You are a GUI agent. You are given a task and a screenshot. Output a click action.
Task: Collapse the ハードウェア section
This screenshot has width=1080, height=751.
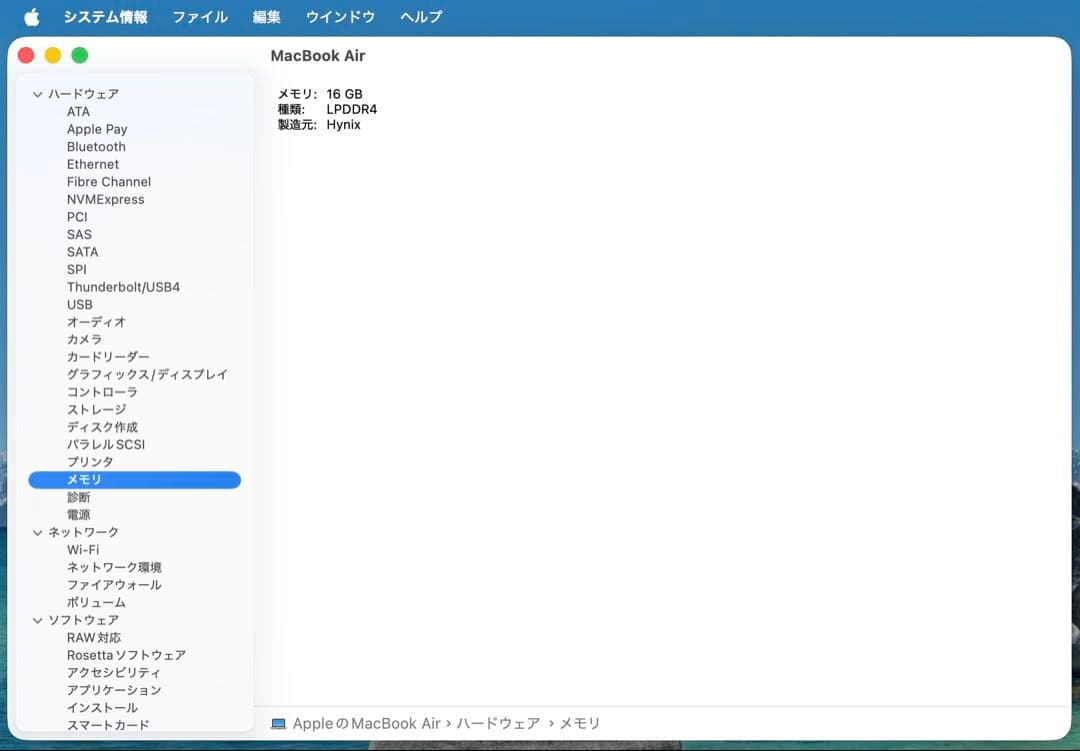click(38, 93)
